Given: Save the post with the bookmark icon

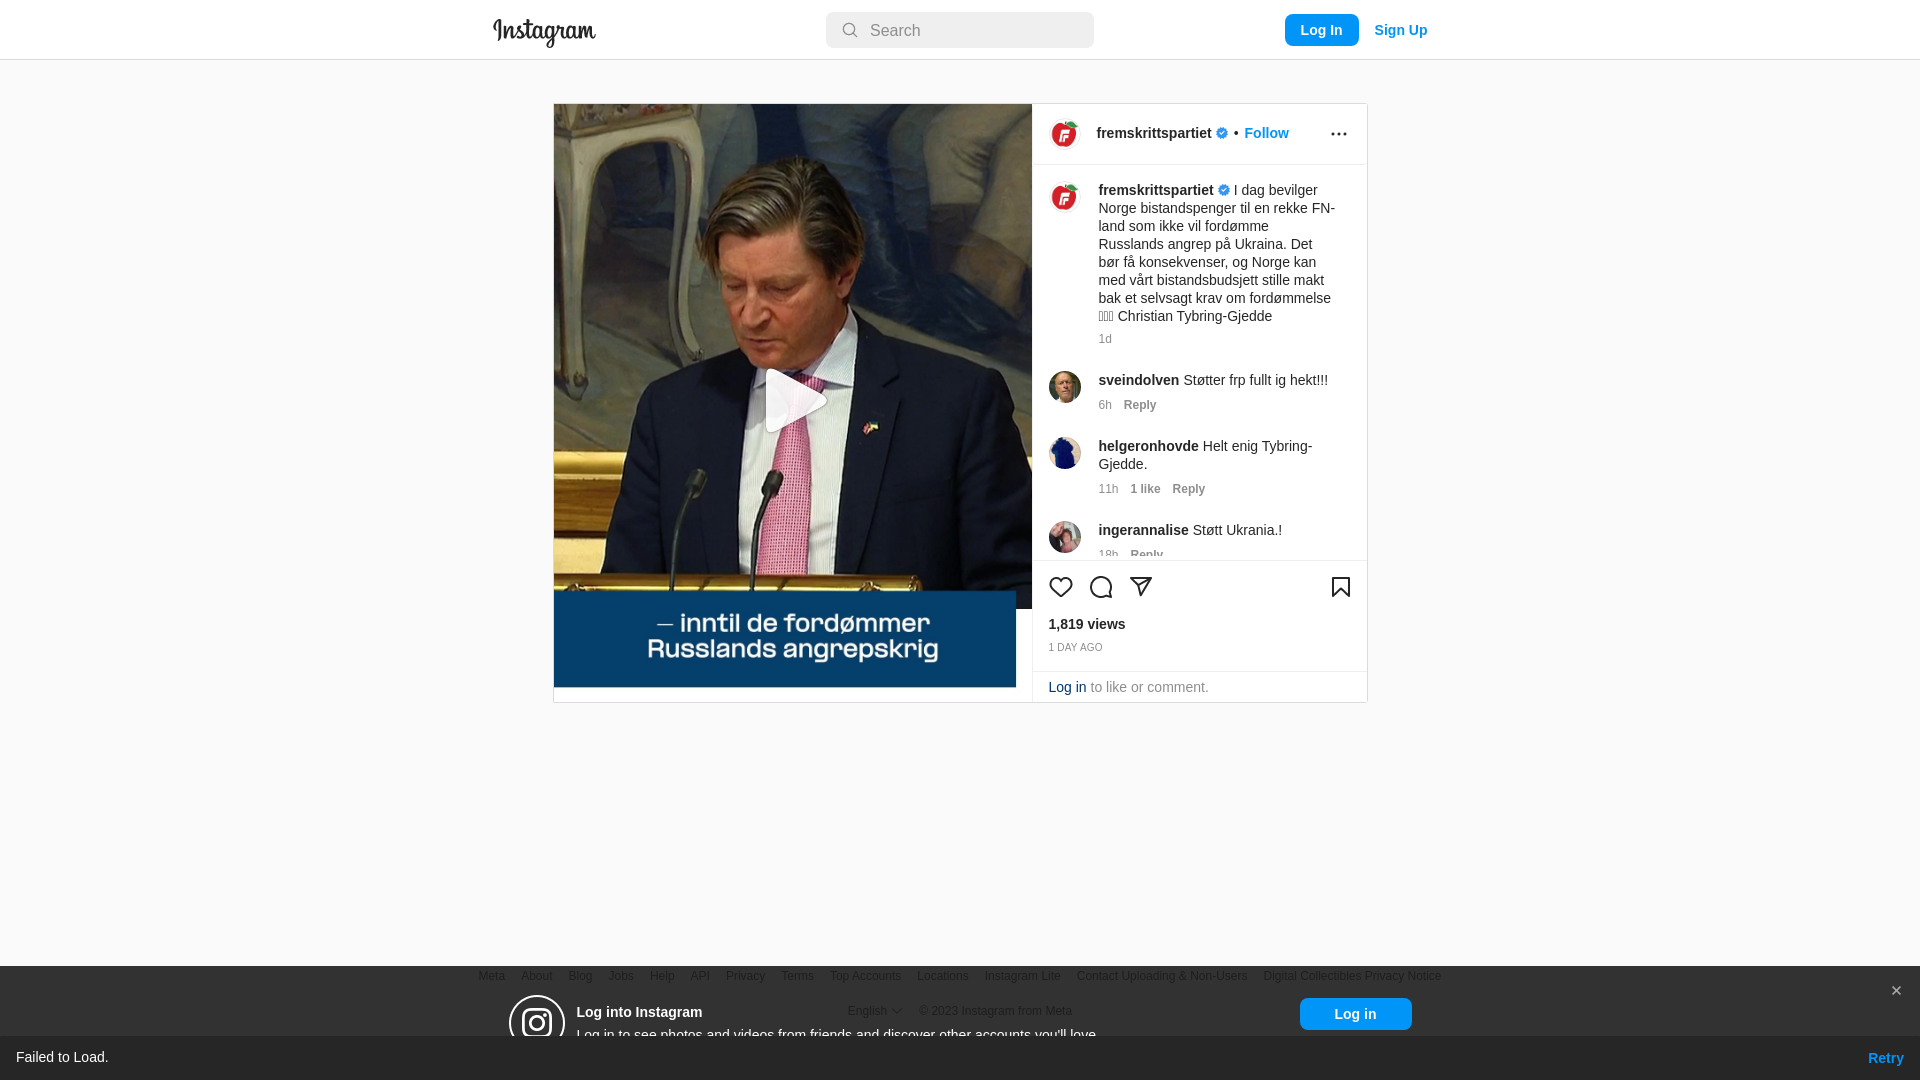Looking at the screenshot, I should click(1340, 587).
